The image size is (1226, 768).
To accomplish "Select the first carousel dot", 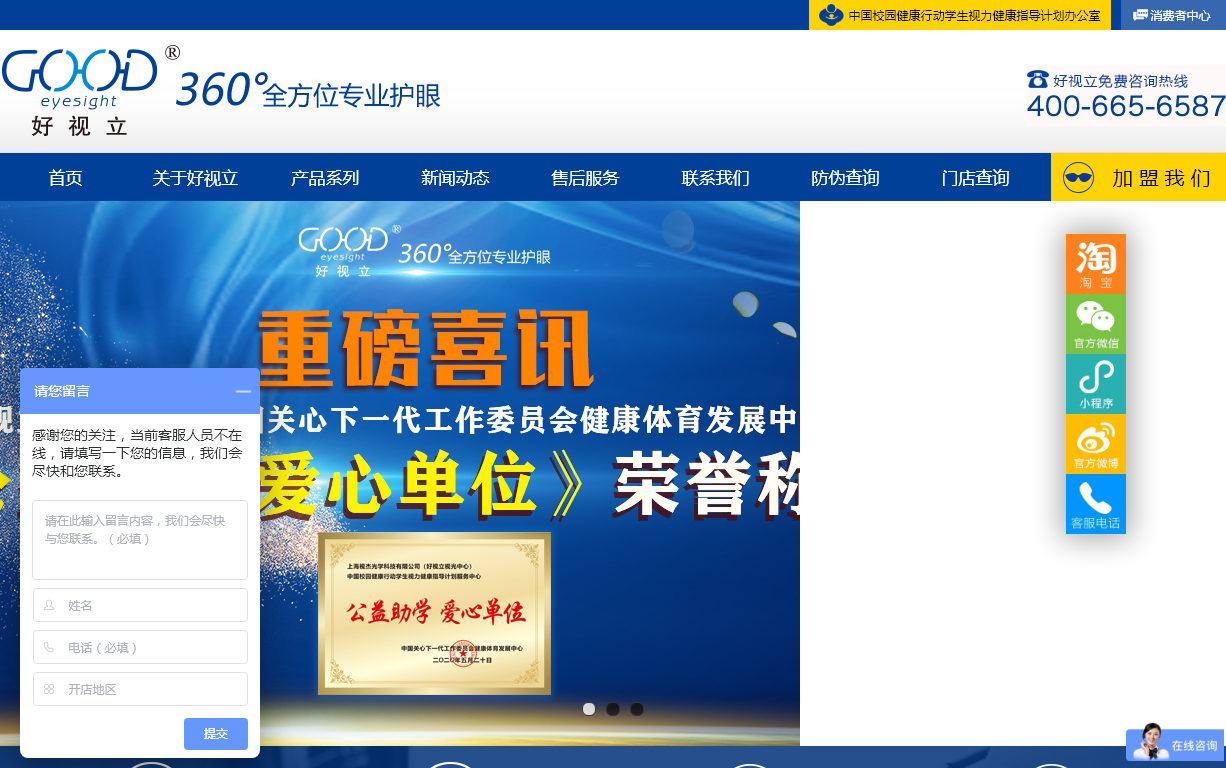I will click(589, 709).
